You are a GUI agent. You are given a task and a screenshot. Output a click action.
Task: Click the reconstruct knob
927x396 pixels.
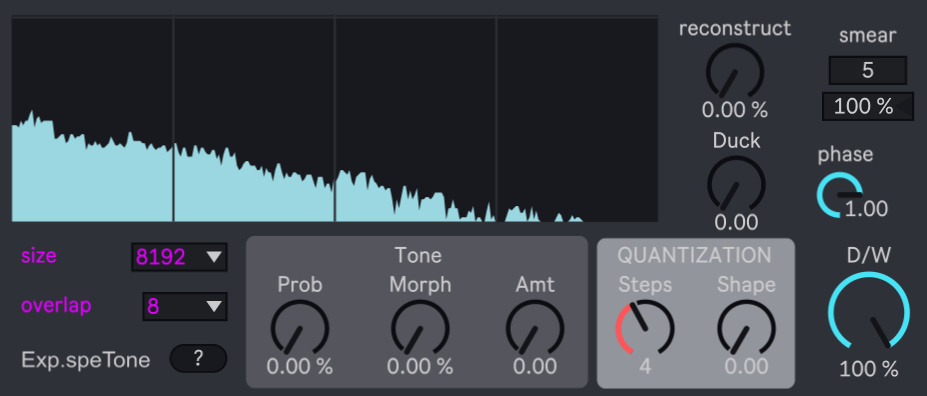[735, 71]
